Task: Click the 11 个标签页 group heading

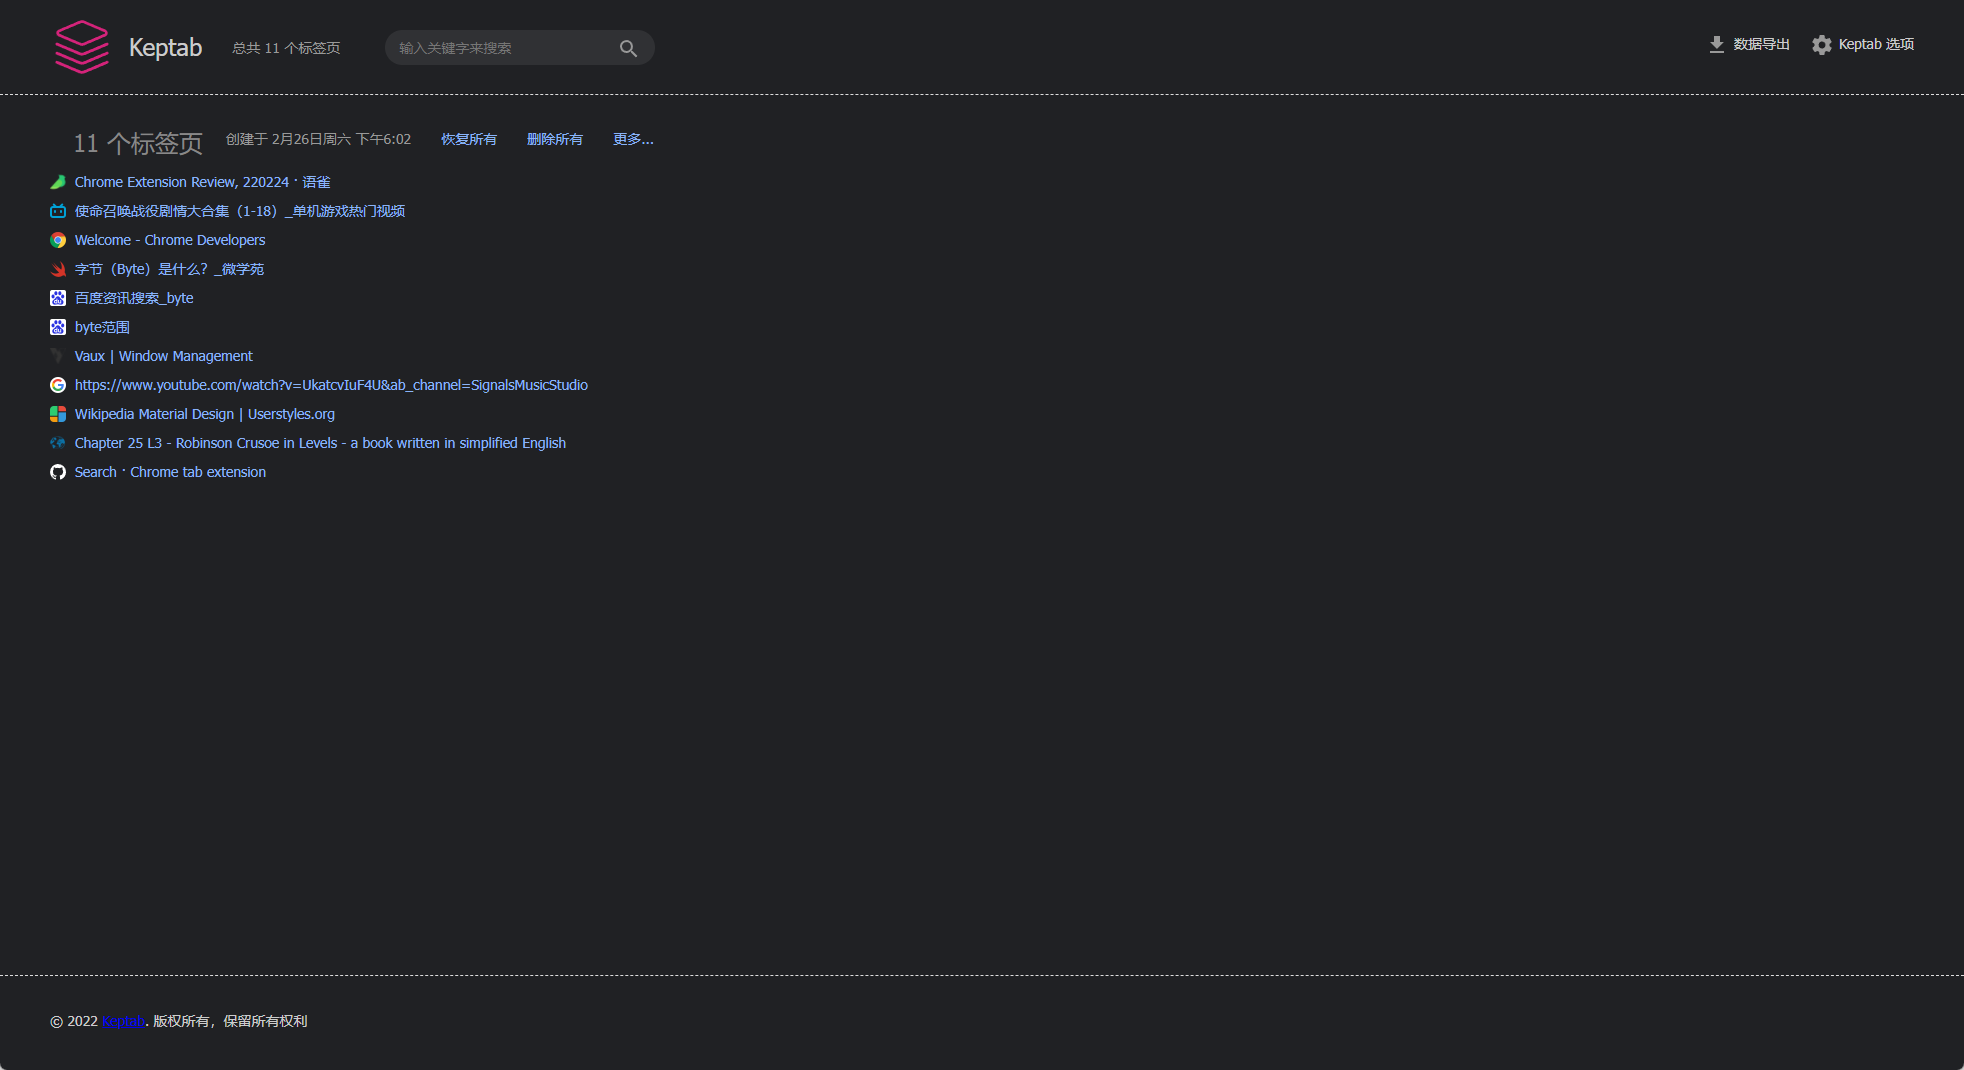Action: click(138, 143)
